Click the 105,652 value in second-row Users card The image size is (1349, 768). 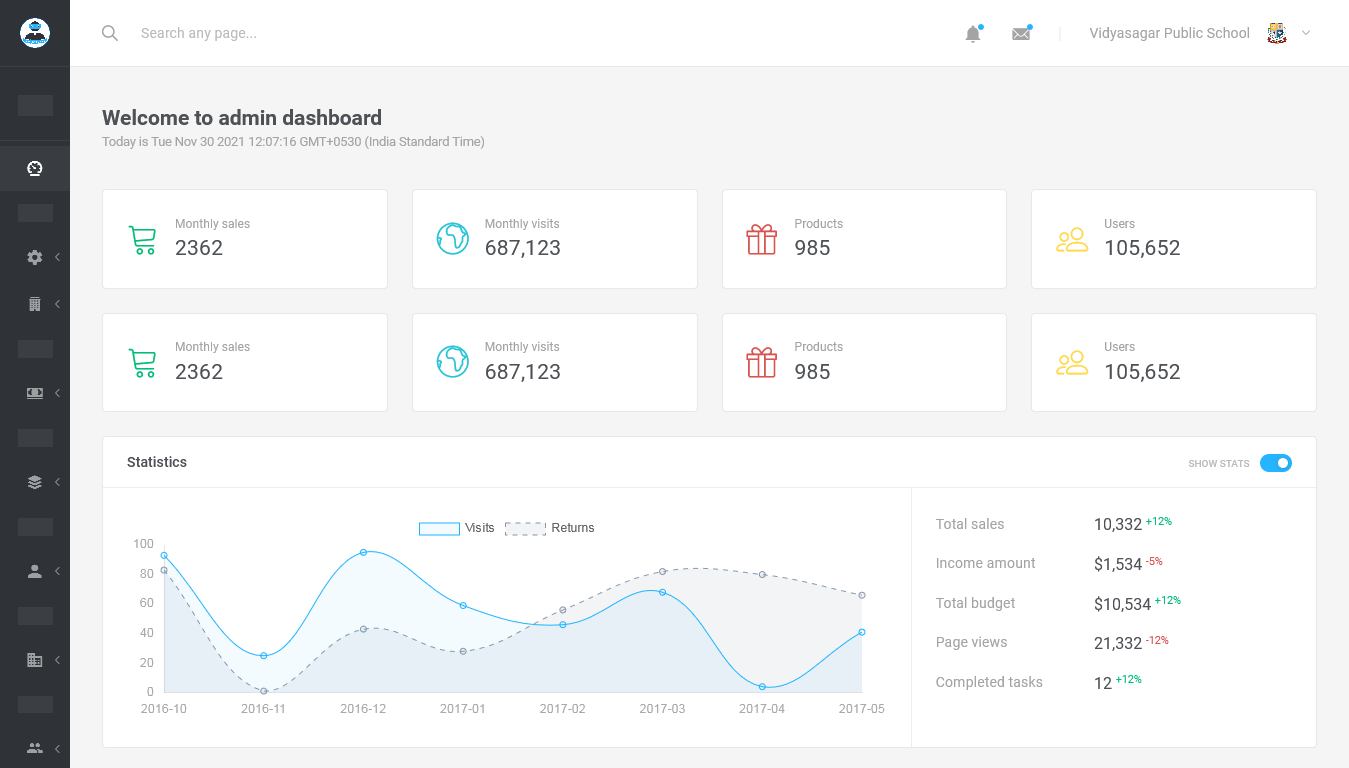(1142, 372)
